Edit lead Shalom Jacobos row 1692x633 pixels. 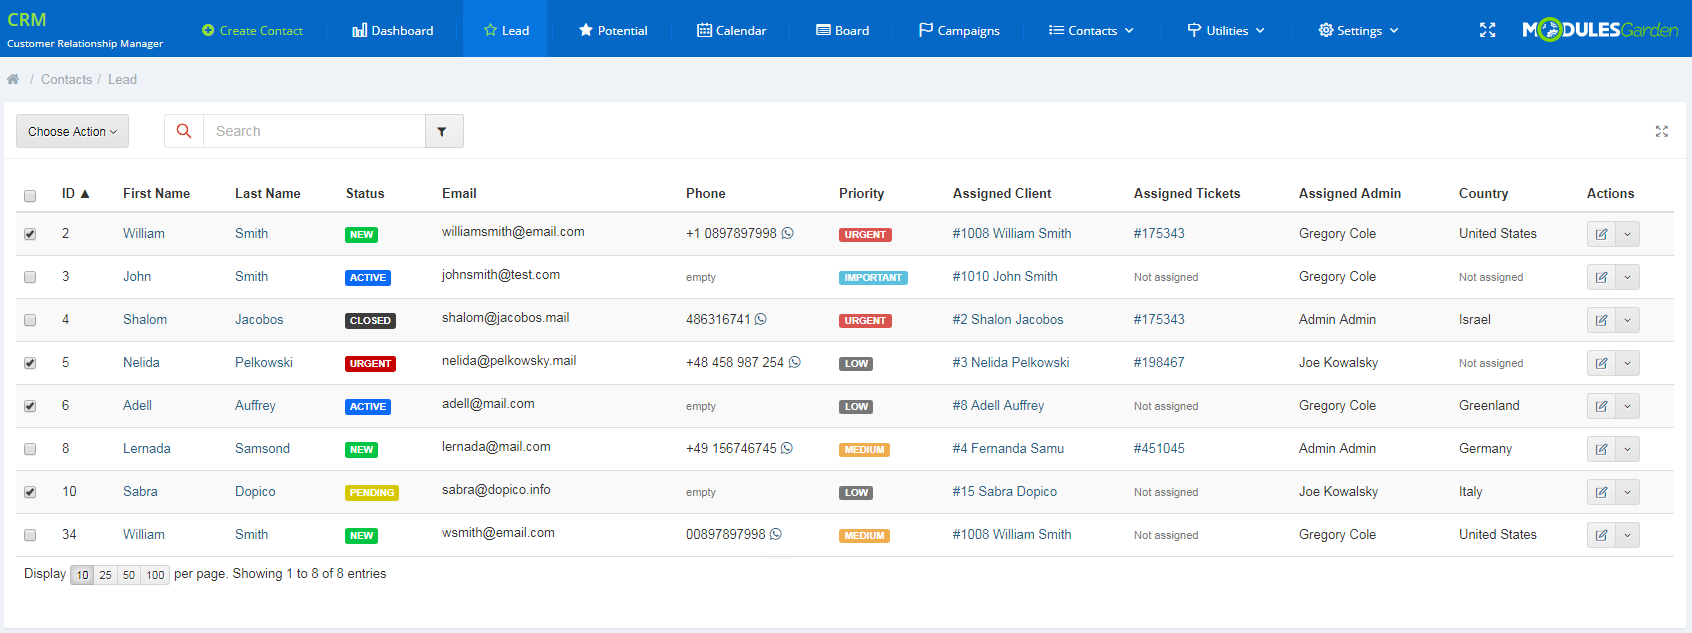point(1601,320)
